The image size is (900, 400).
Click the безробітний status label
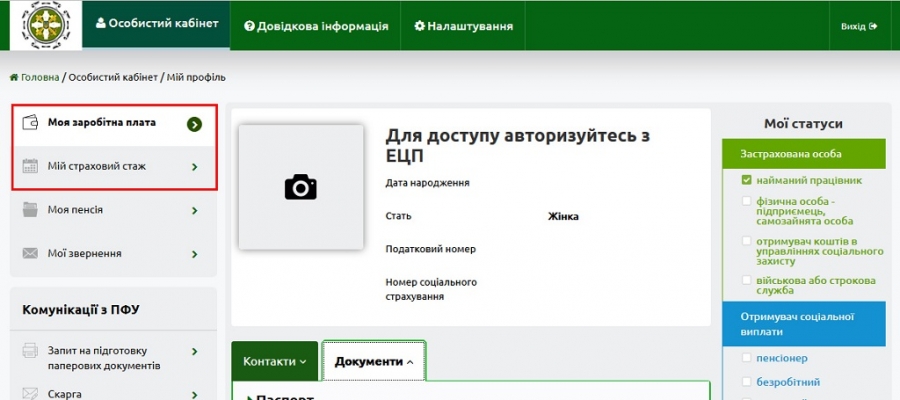[x=788, y=382]
